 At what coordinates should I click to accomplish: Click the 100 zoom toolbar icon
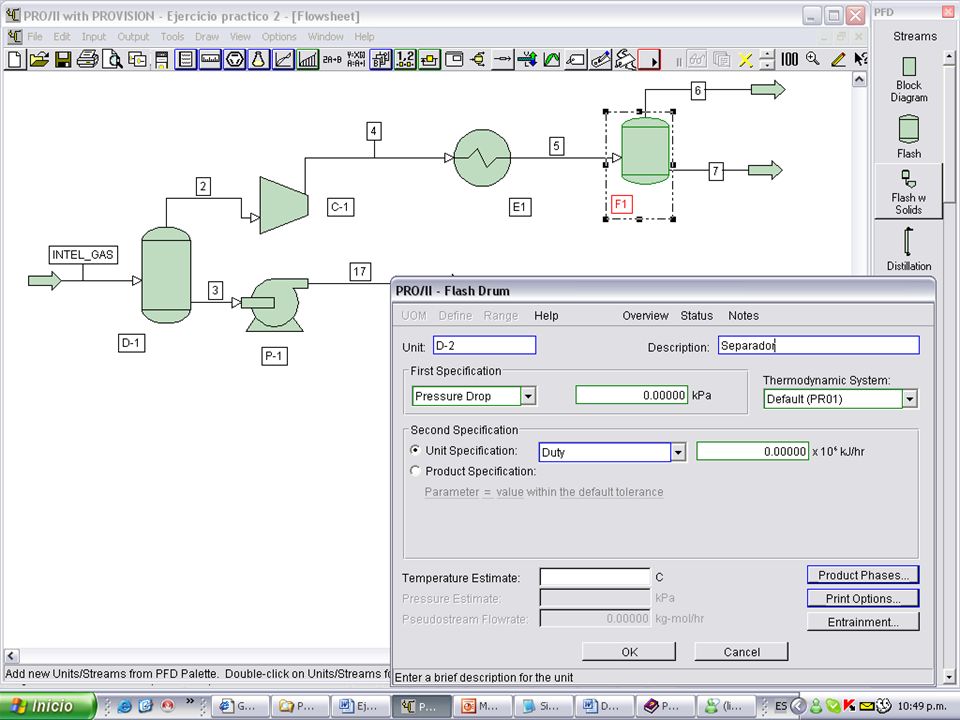789,59
